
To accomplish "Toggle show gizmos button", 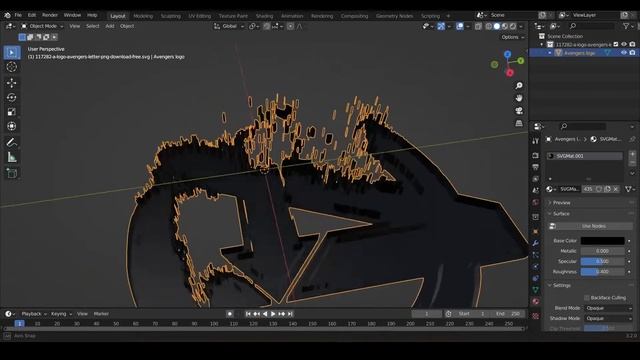I will click(x=441, y=26).
